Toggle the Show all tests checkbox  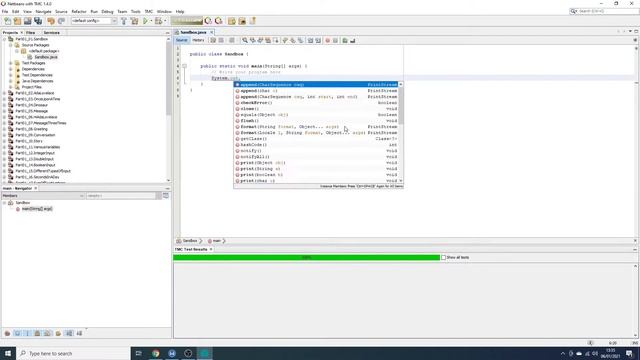[443, 258]
